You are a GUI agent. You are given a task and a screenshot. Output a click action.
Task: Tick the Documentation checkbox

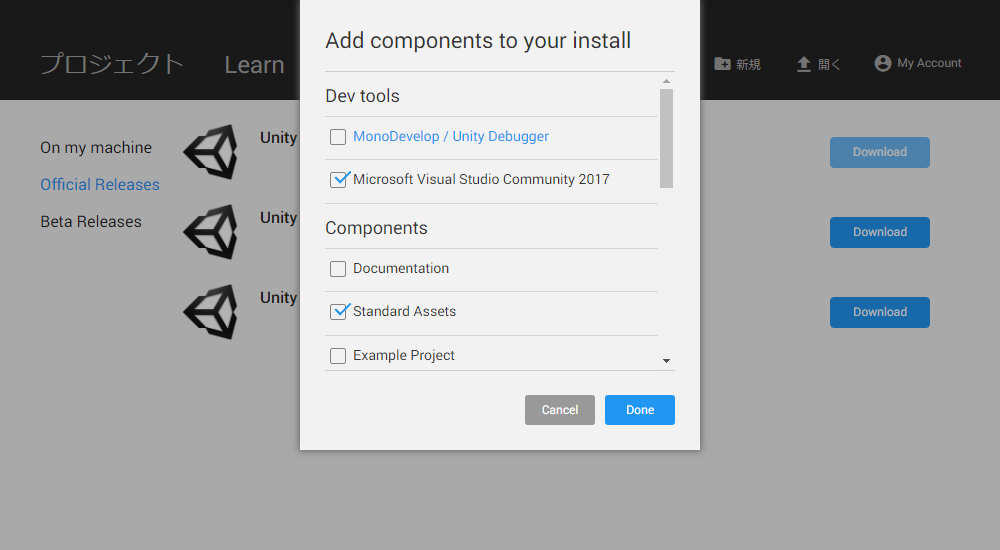point(338,269)
